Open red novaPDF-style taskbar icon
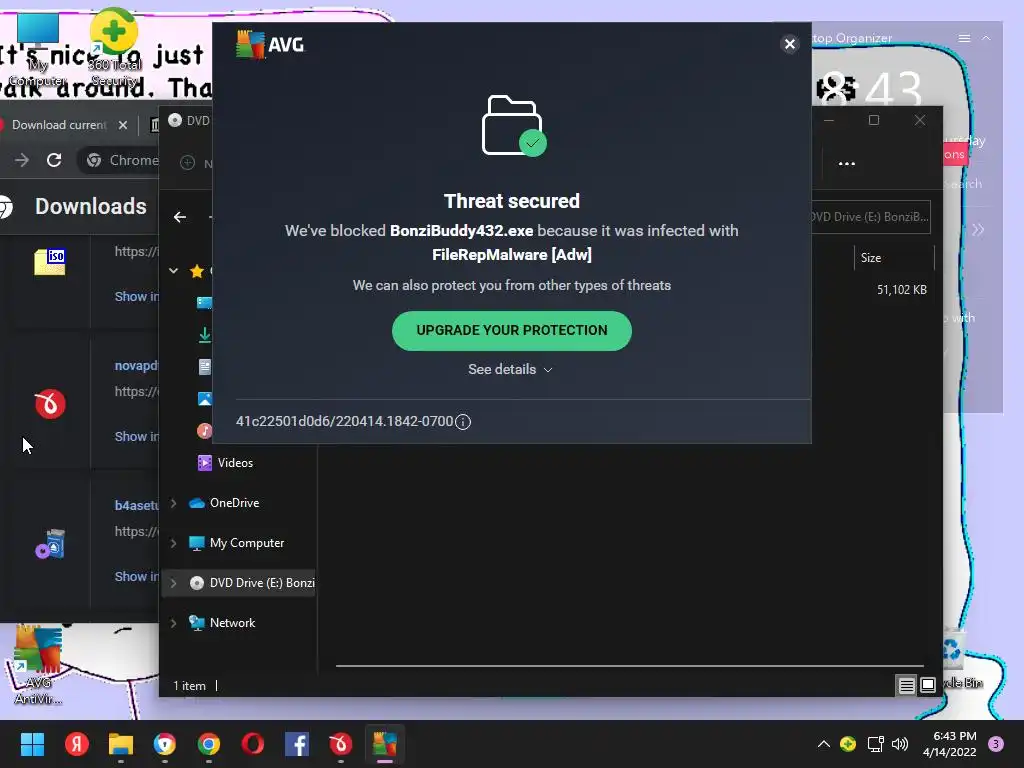 [340, 744]
